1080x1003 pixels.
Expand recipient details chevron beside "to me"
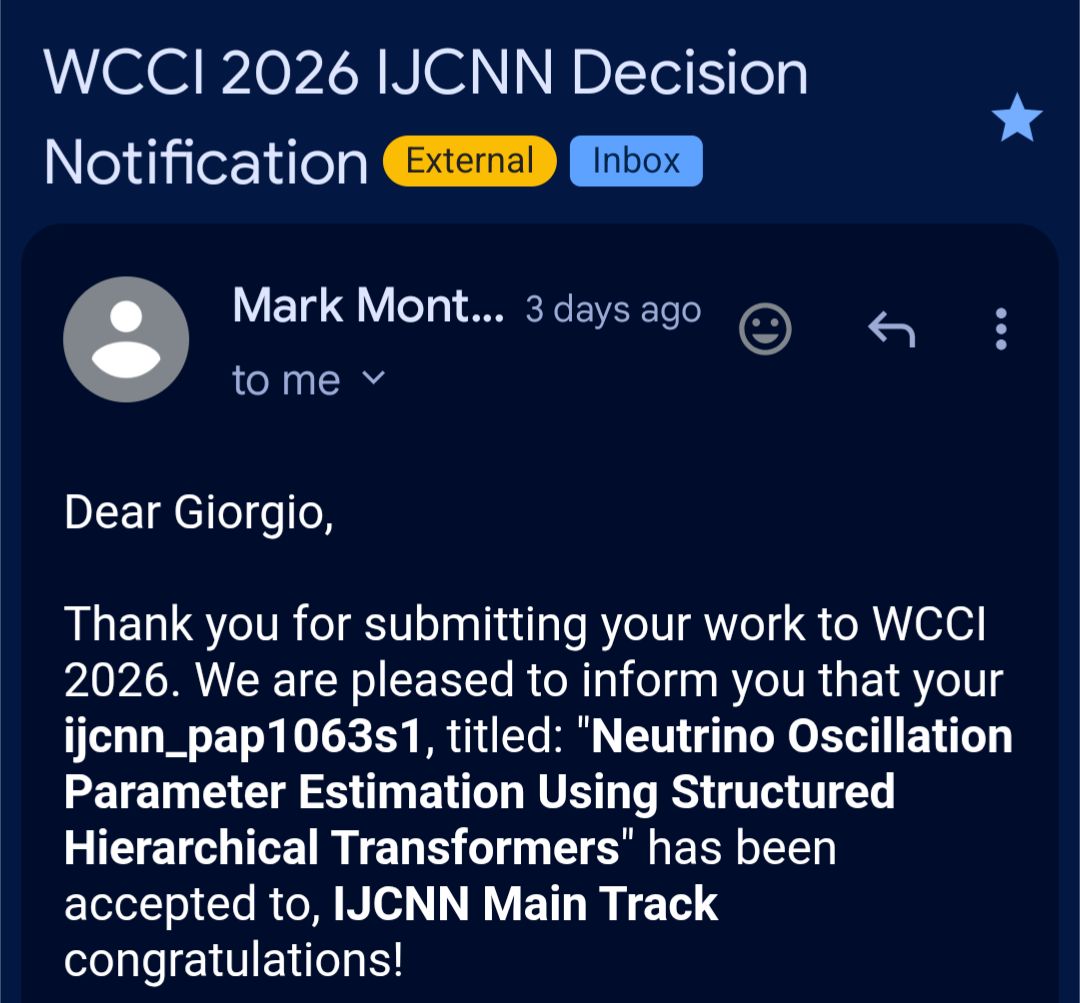[x=372, y=378]
